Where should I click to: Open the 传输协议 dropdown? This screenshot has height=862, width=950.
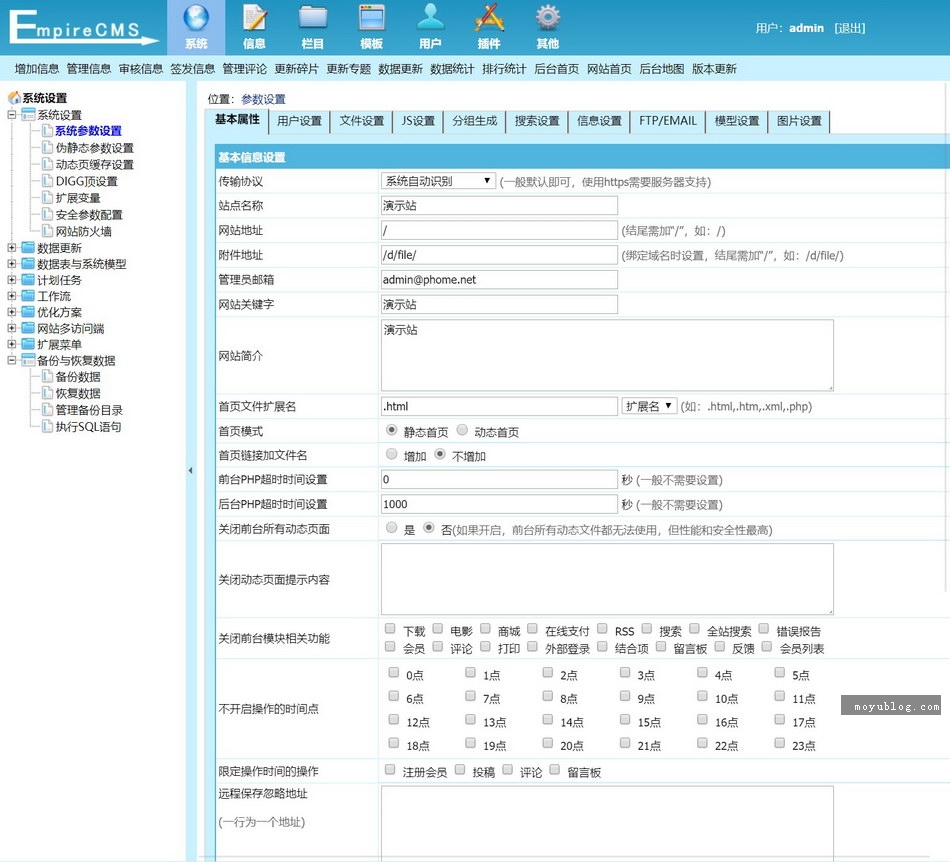(438, 181)
